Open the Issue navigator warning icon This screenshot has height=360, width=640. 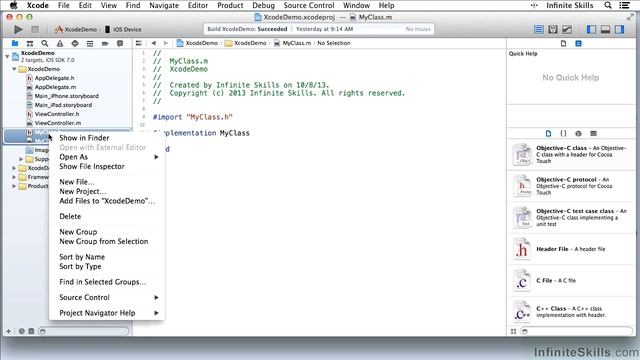click(x=60, y=43)
